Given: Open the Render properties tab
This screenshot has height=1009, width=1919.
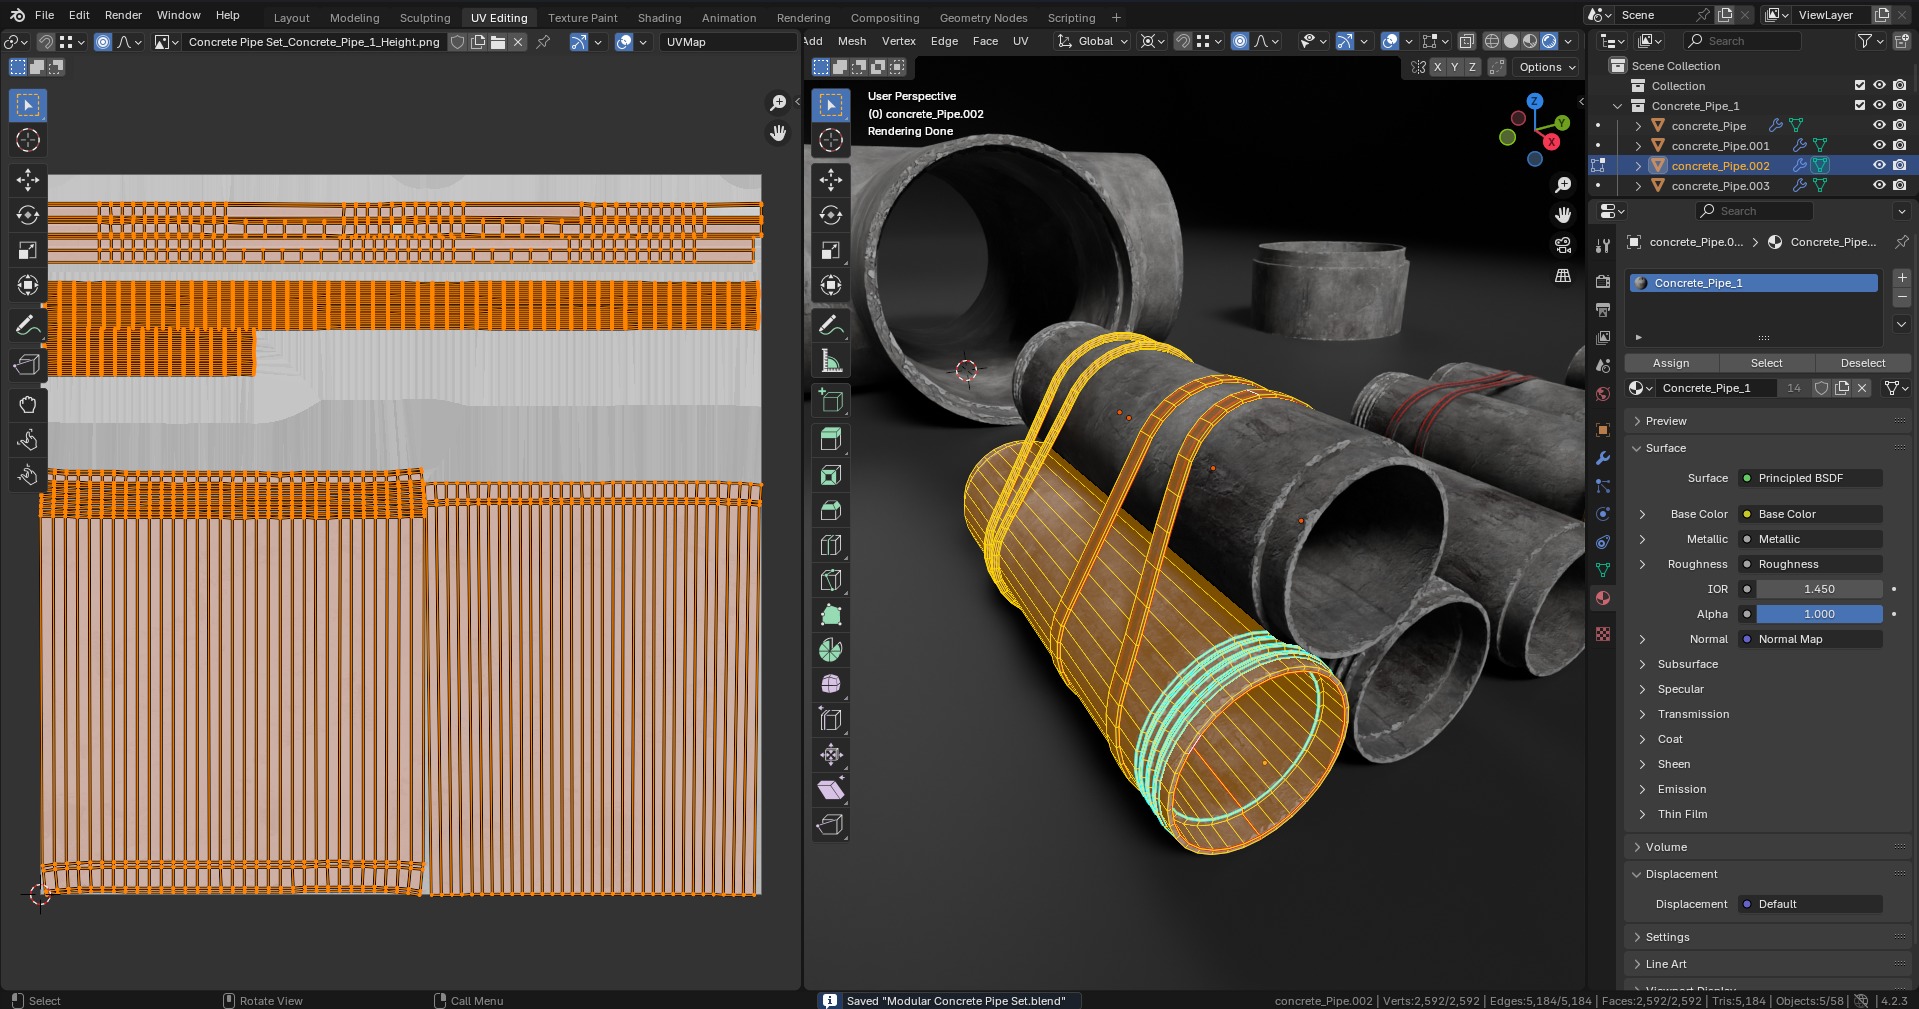Looking at the screenshot, I should click(x=1603, y=282).
